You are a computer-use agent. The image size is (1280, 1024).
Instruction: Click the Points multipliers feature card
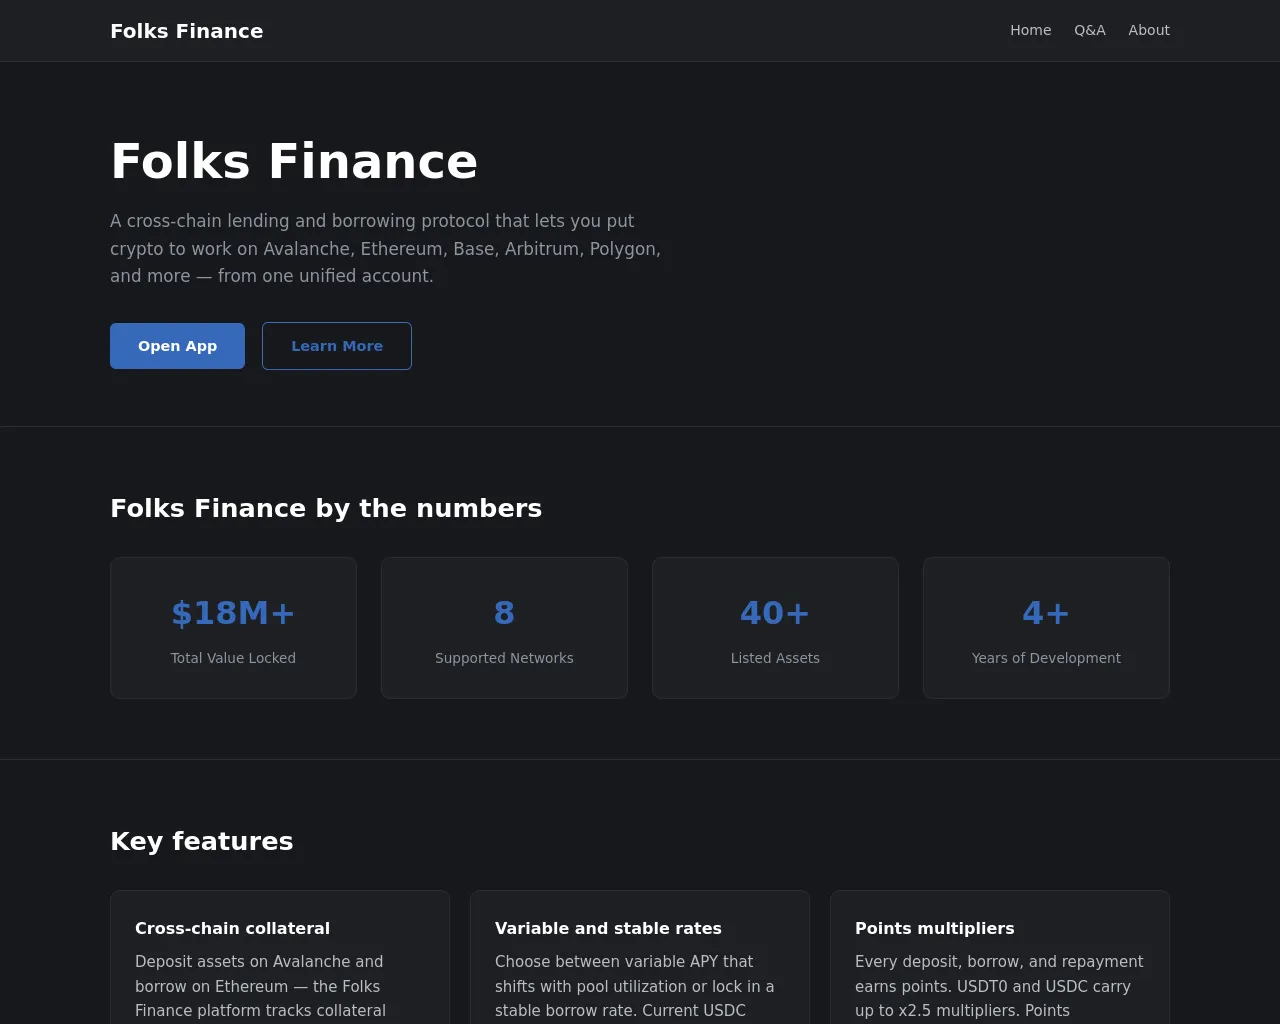pyautogui.click(x=1000, y=957)
